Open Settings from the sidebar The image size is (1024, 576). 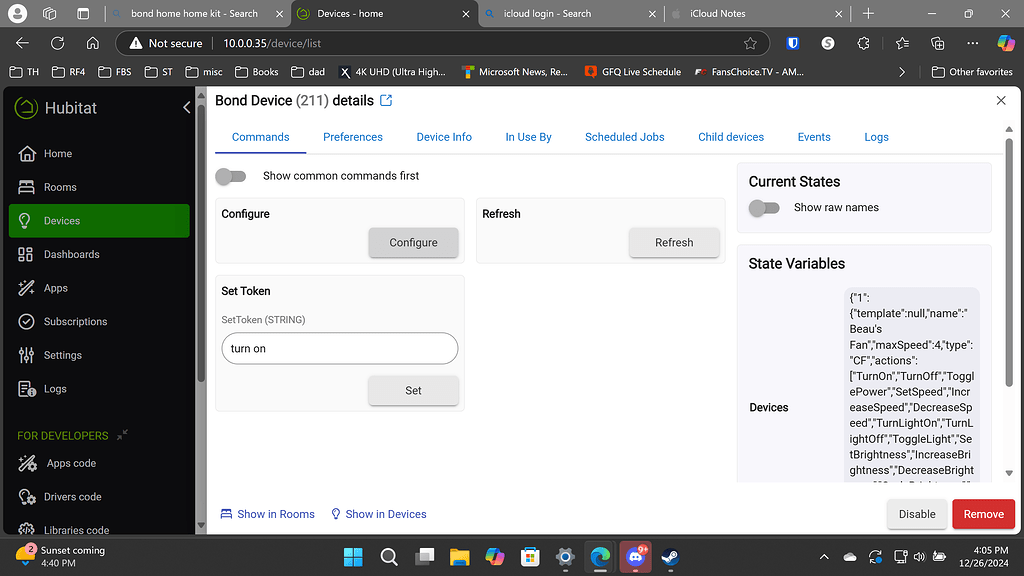coord(62,355)
